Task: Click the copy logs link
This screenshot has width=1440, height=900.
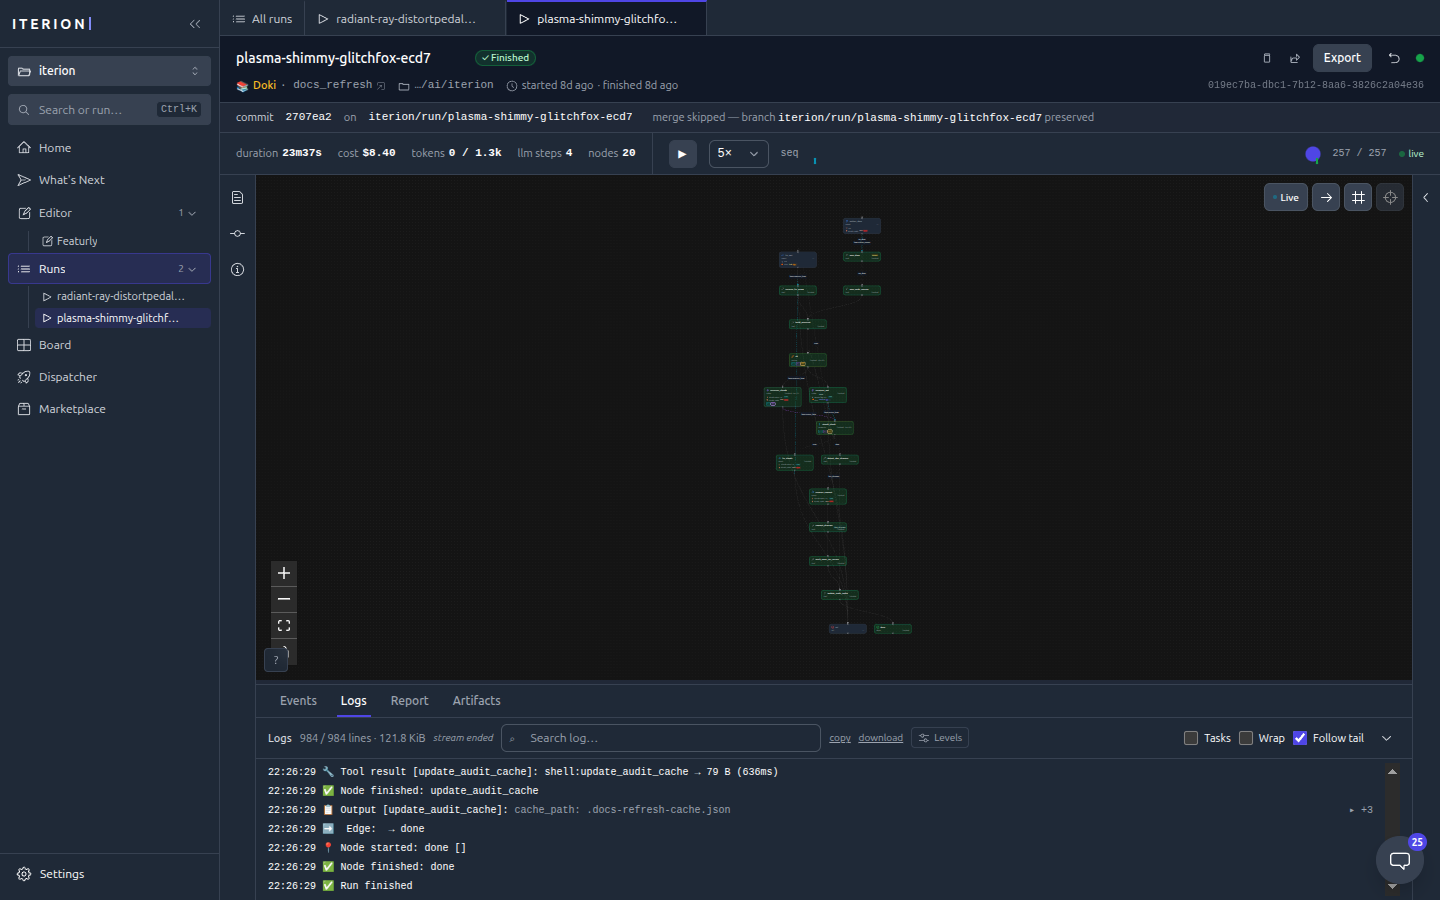Action: [840, 738]
